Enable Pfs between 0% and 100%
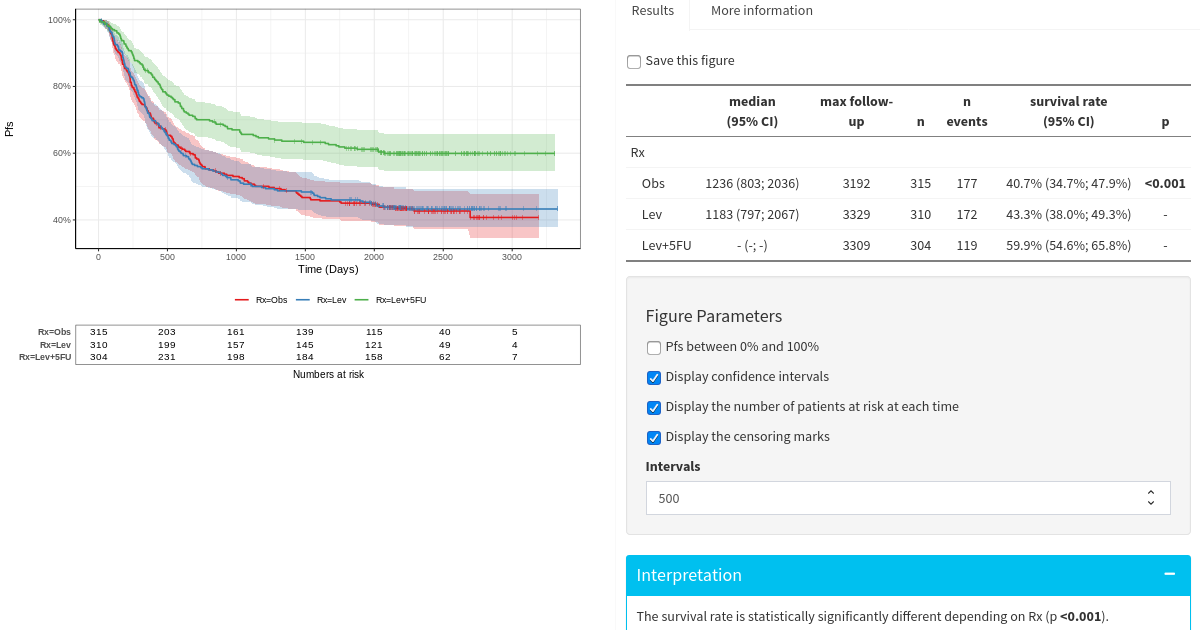This screenshot has height=630, width=1200. 653,347
